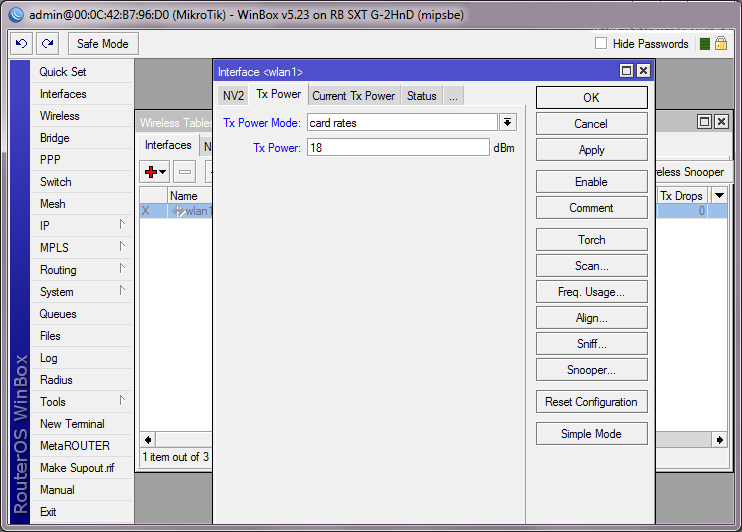This screenshot has width=742, height=532.
Task: Close the Interface wlan1 dialog
Action: pos(643,71)
